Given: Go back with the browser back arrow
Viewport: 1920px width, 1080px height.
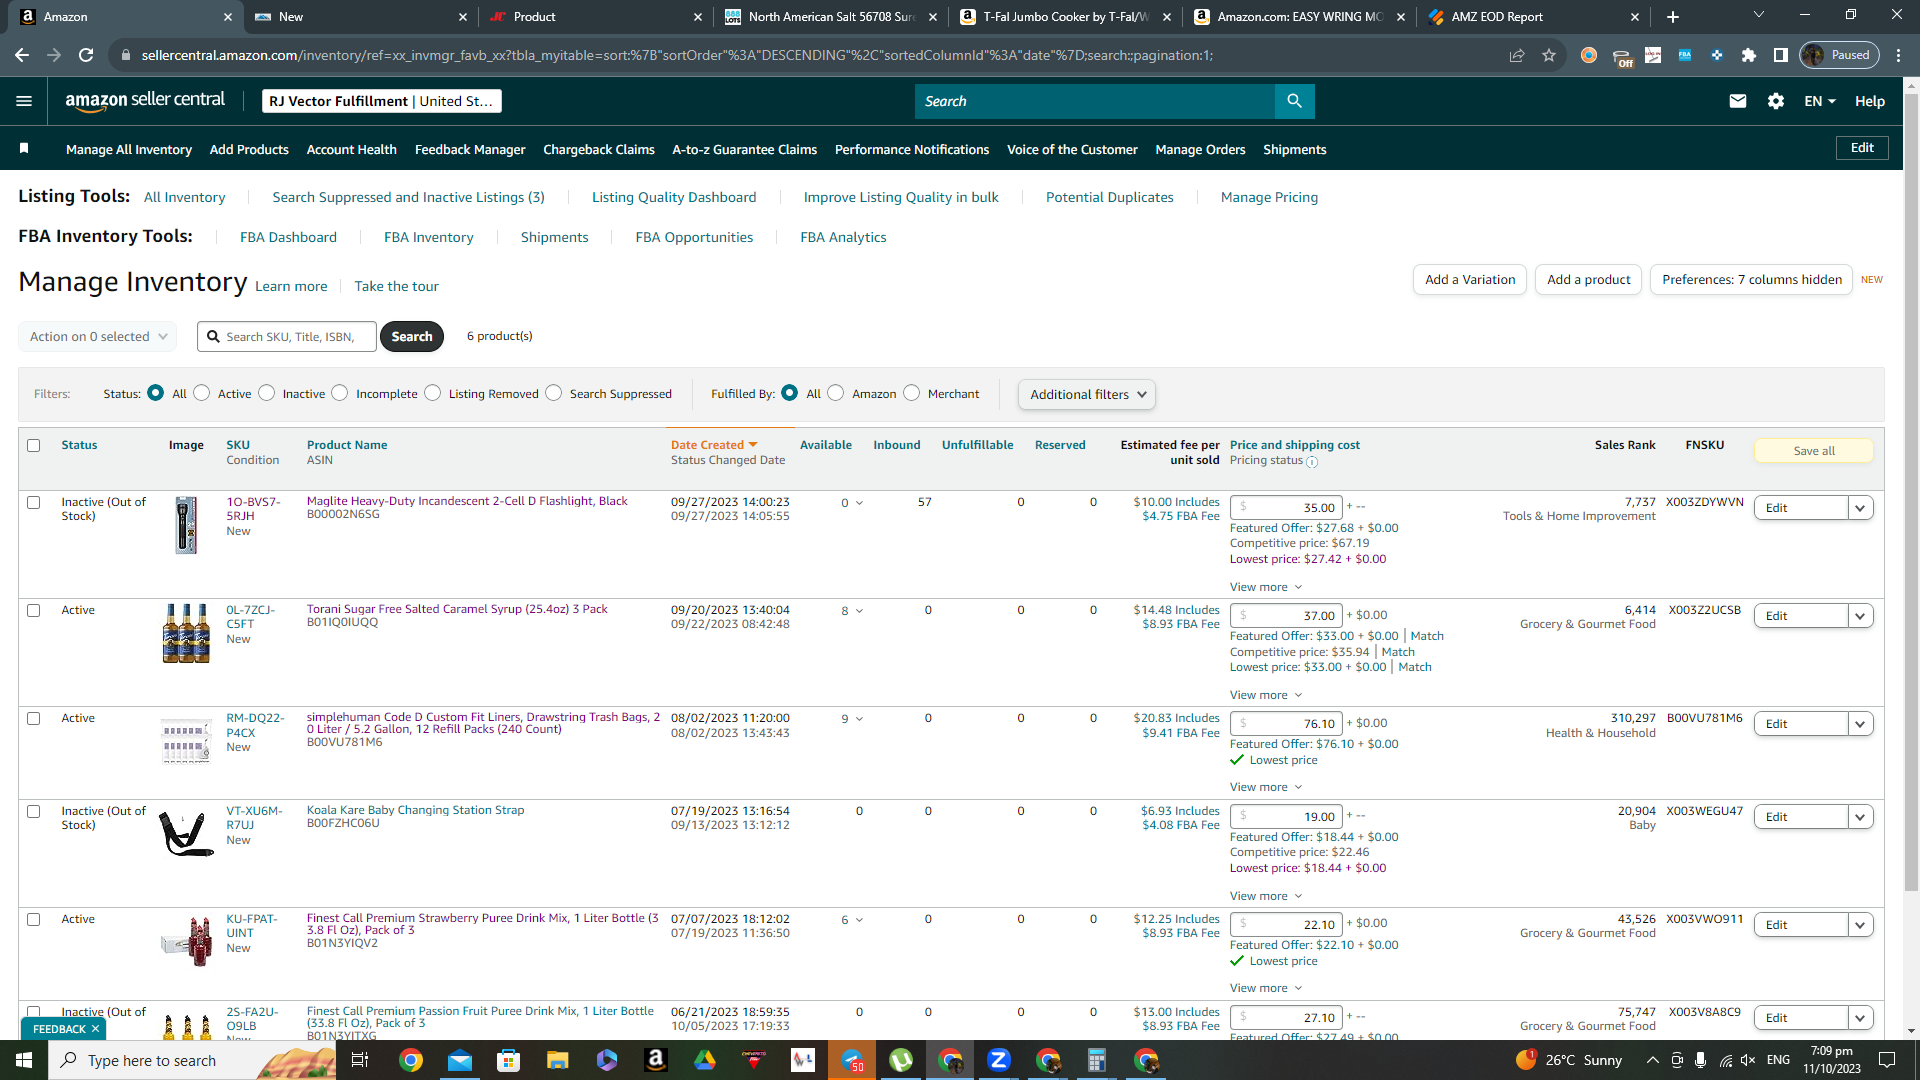Looking at the screenshot, I should point(22,55).
